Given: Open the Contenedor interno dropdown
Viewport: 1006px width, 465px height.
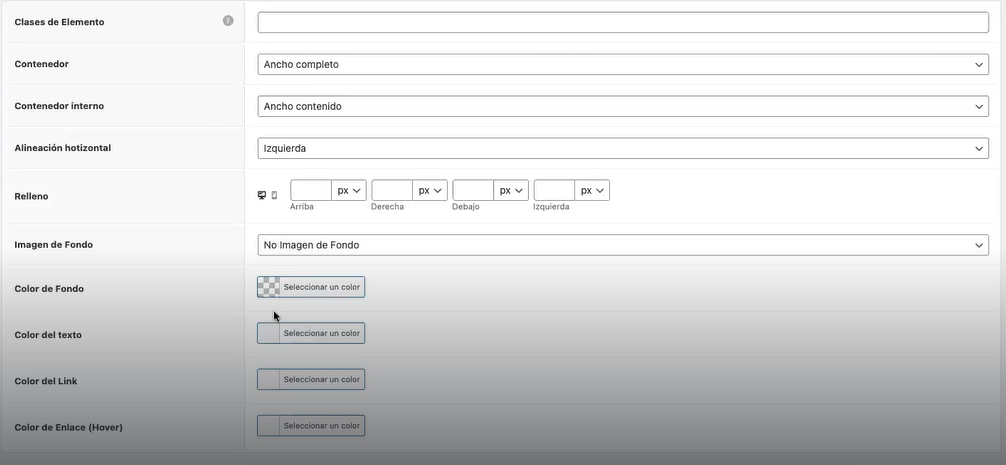Looking at the screenshot, I should [x=623, y=106].
